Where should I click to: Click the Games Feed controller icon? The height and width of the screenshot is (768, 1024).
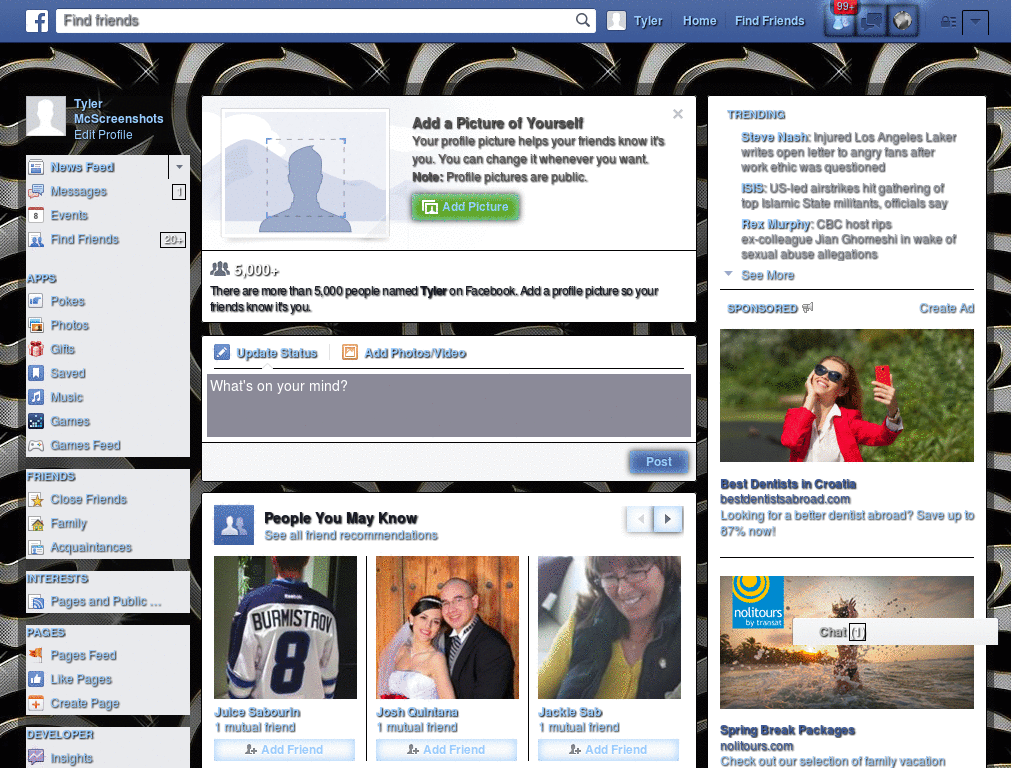pyautogui.click(x=36, y=445)
